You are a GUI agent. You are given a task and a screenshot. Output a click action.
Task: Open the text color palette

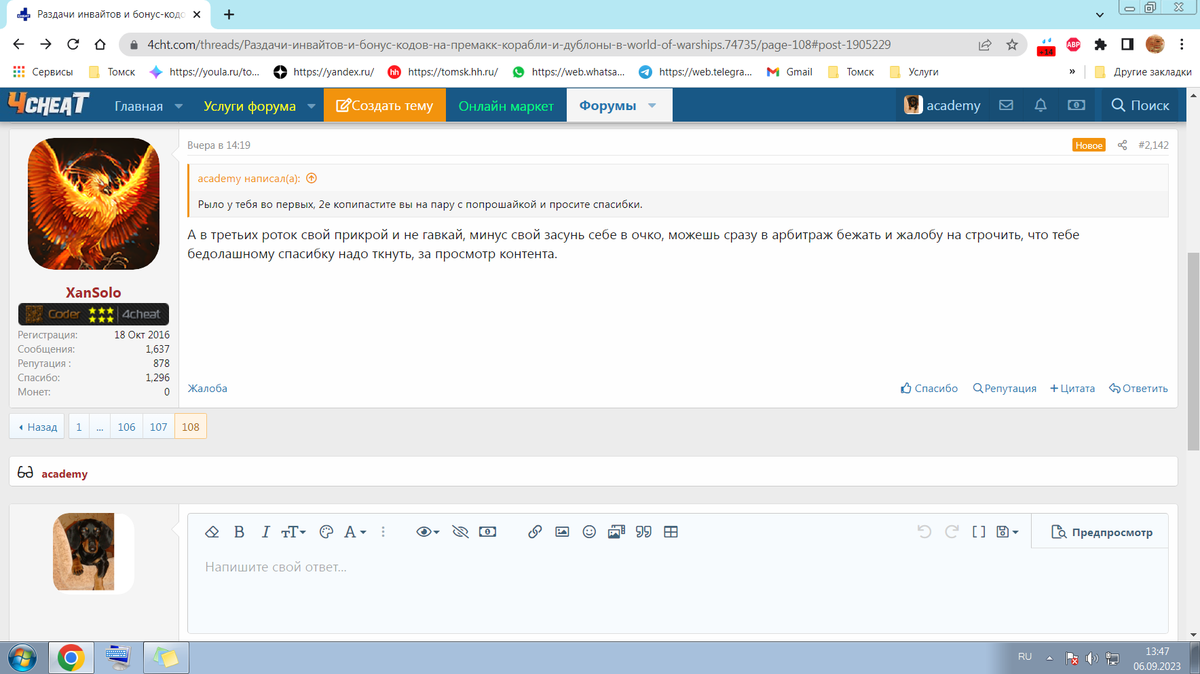pos(326,532)
